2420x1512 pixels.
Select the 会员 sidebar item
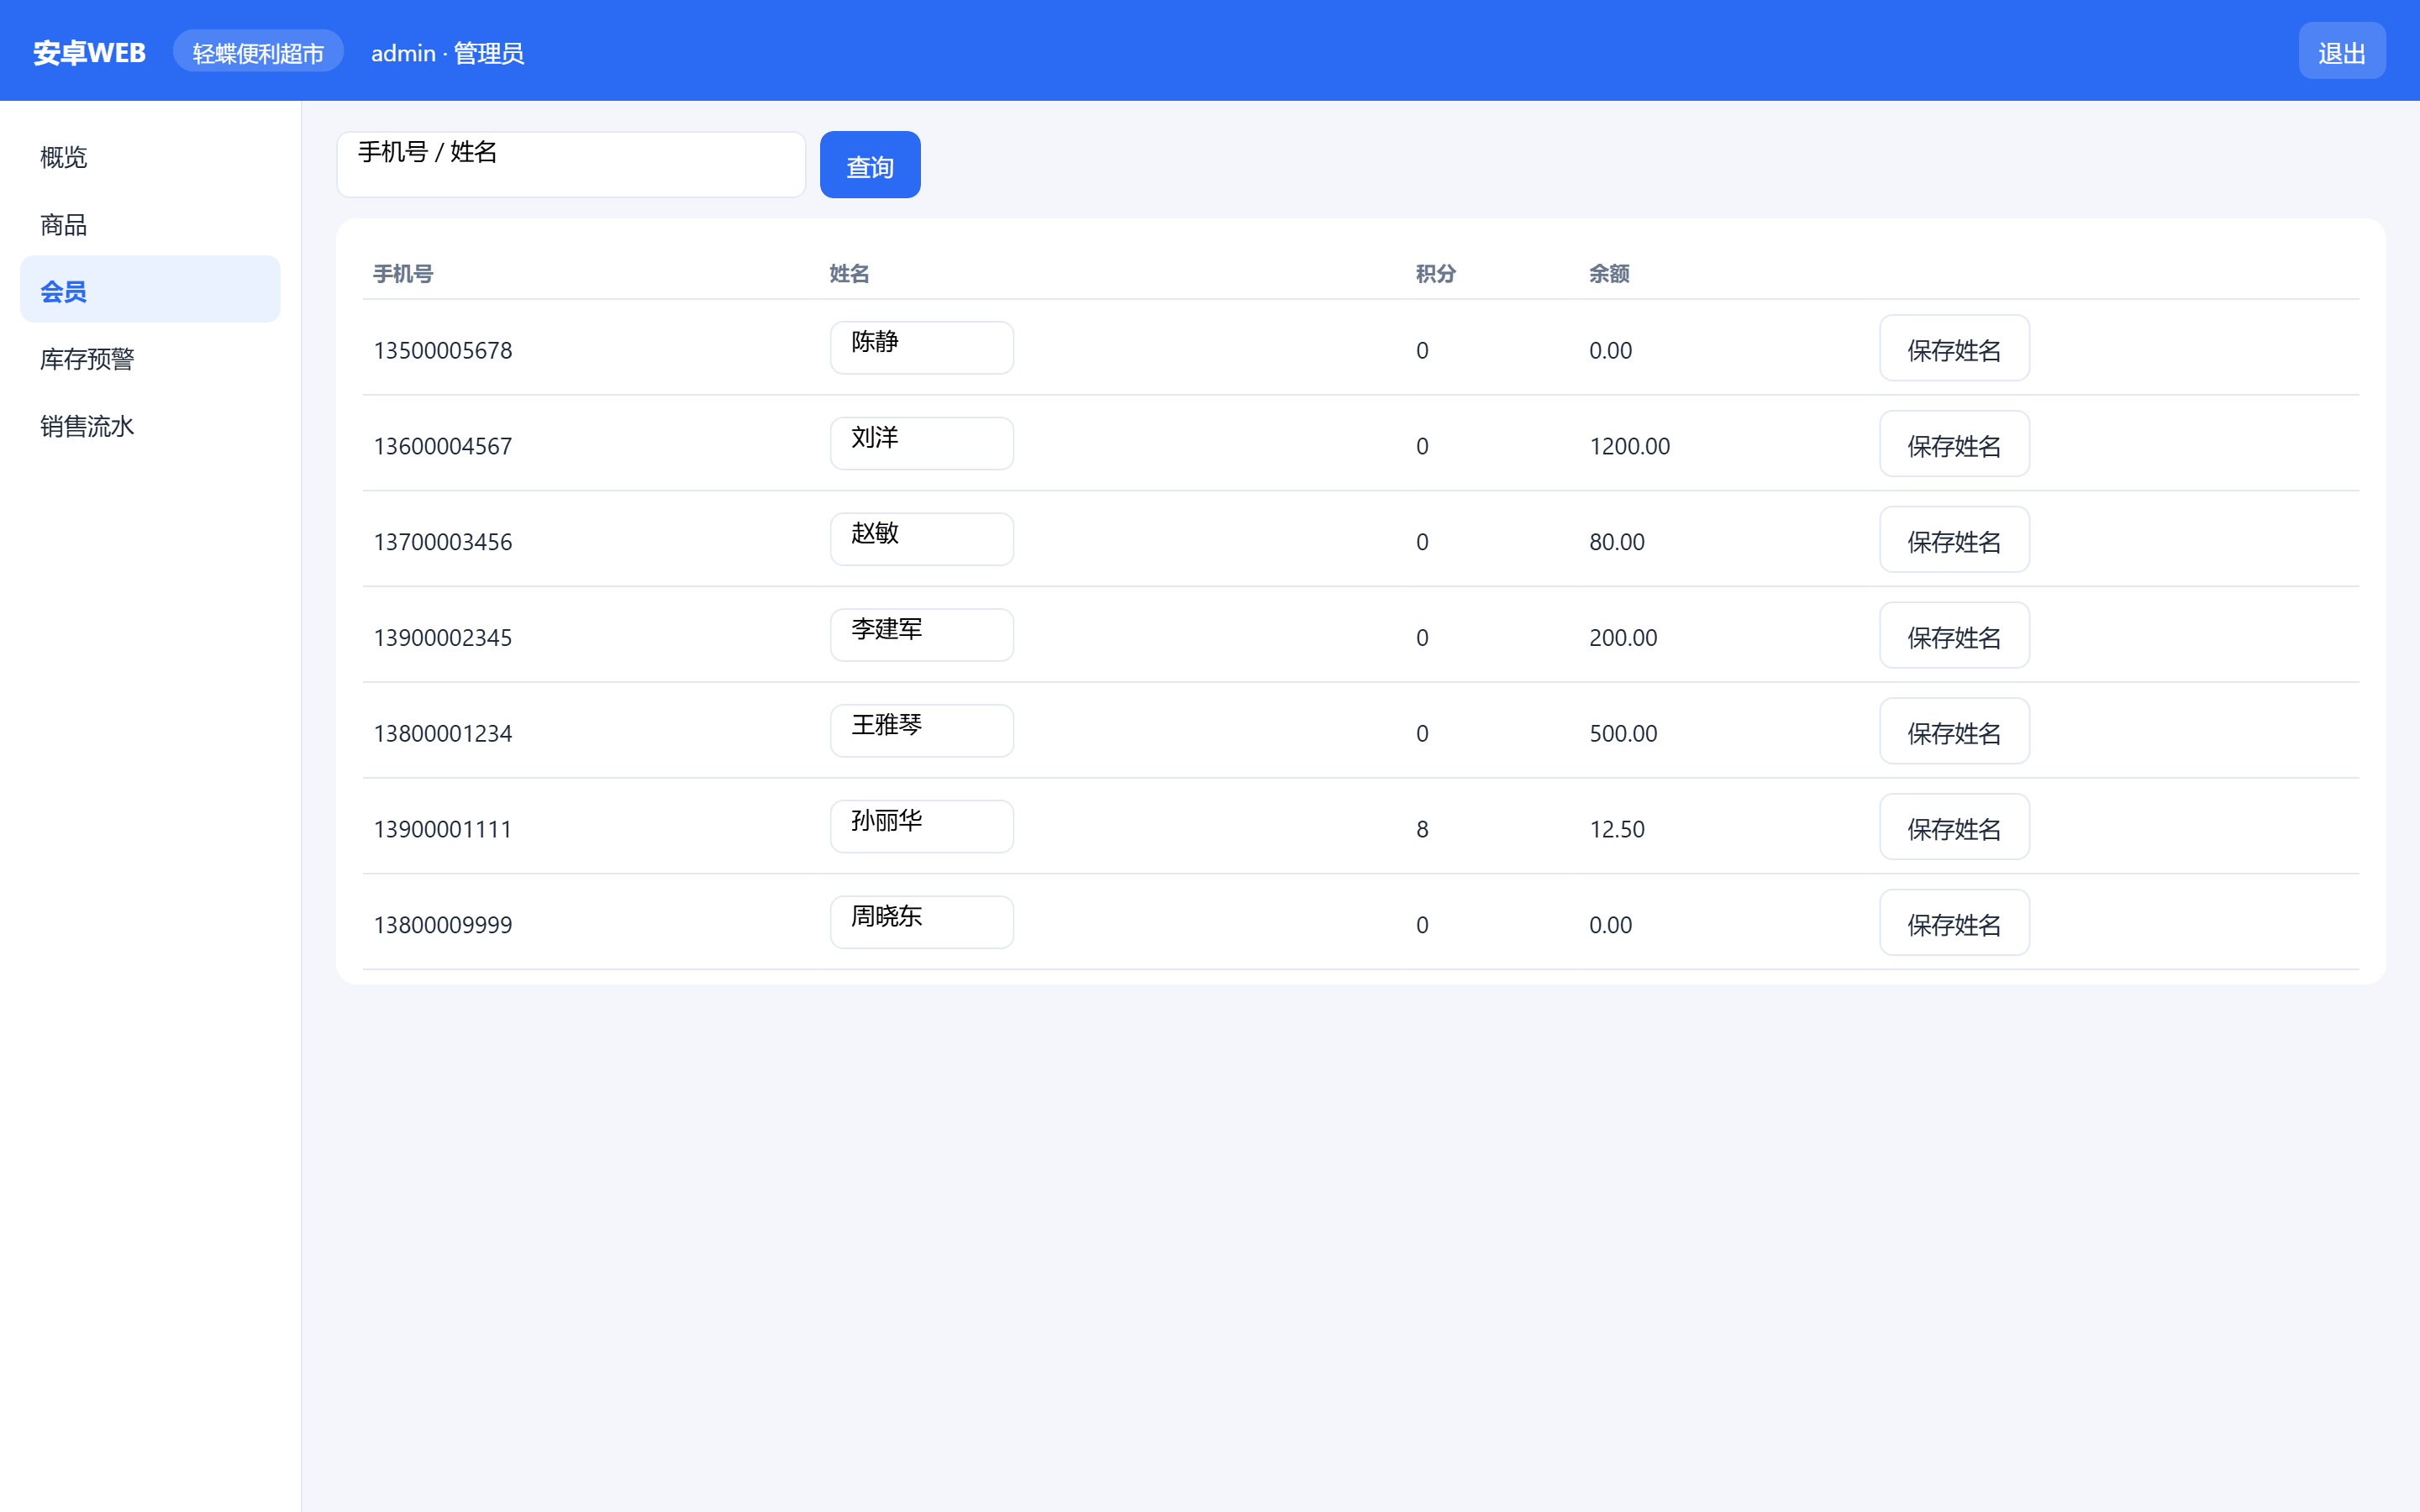pyautogui.click(x=150, y=290)
